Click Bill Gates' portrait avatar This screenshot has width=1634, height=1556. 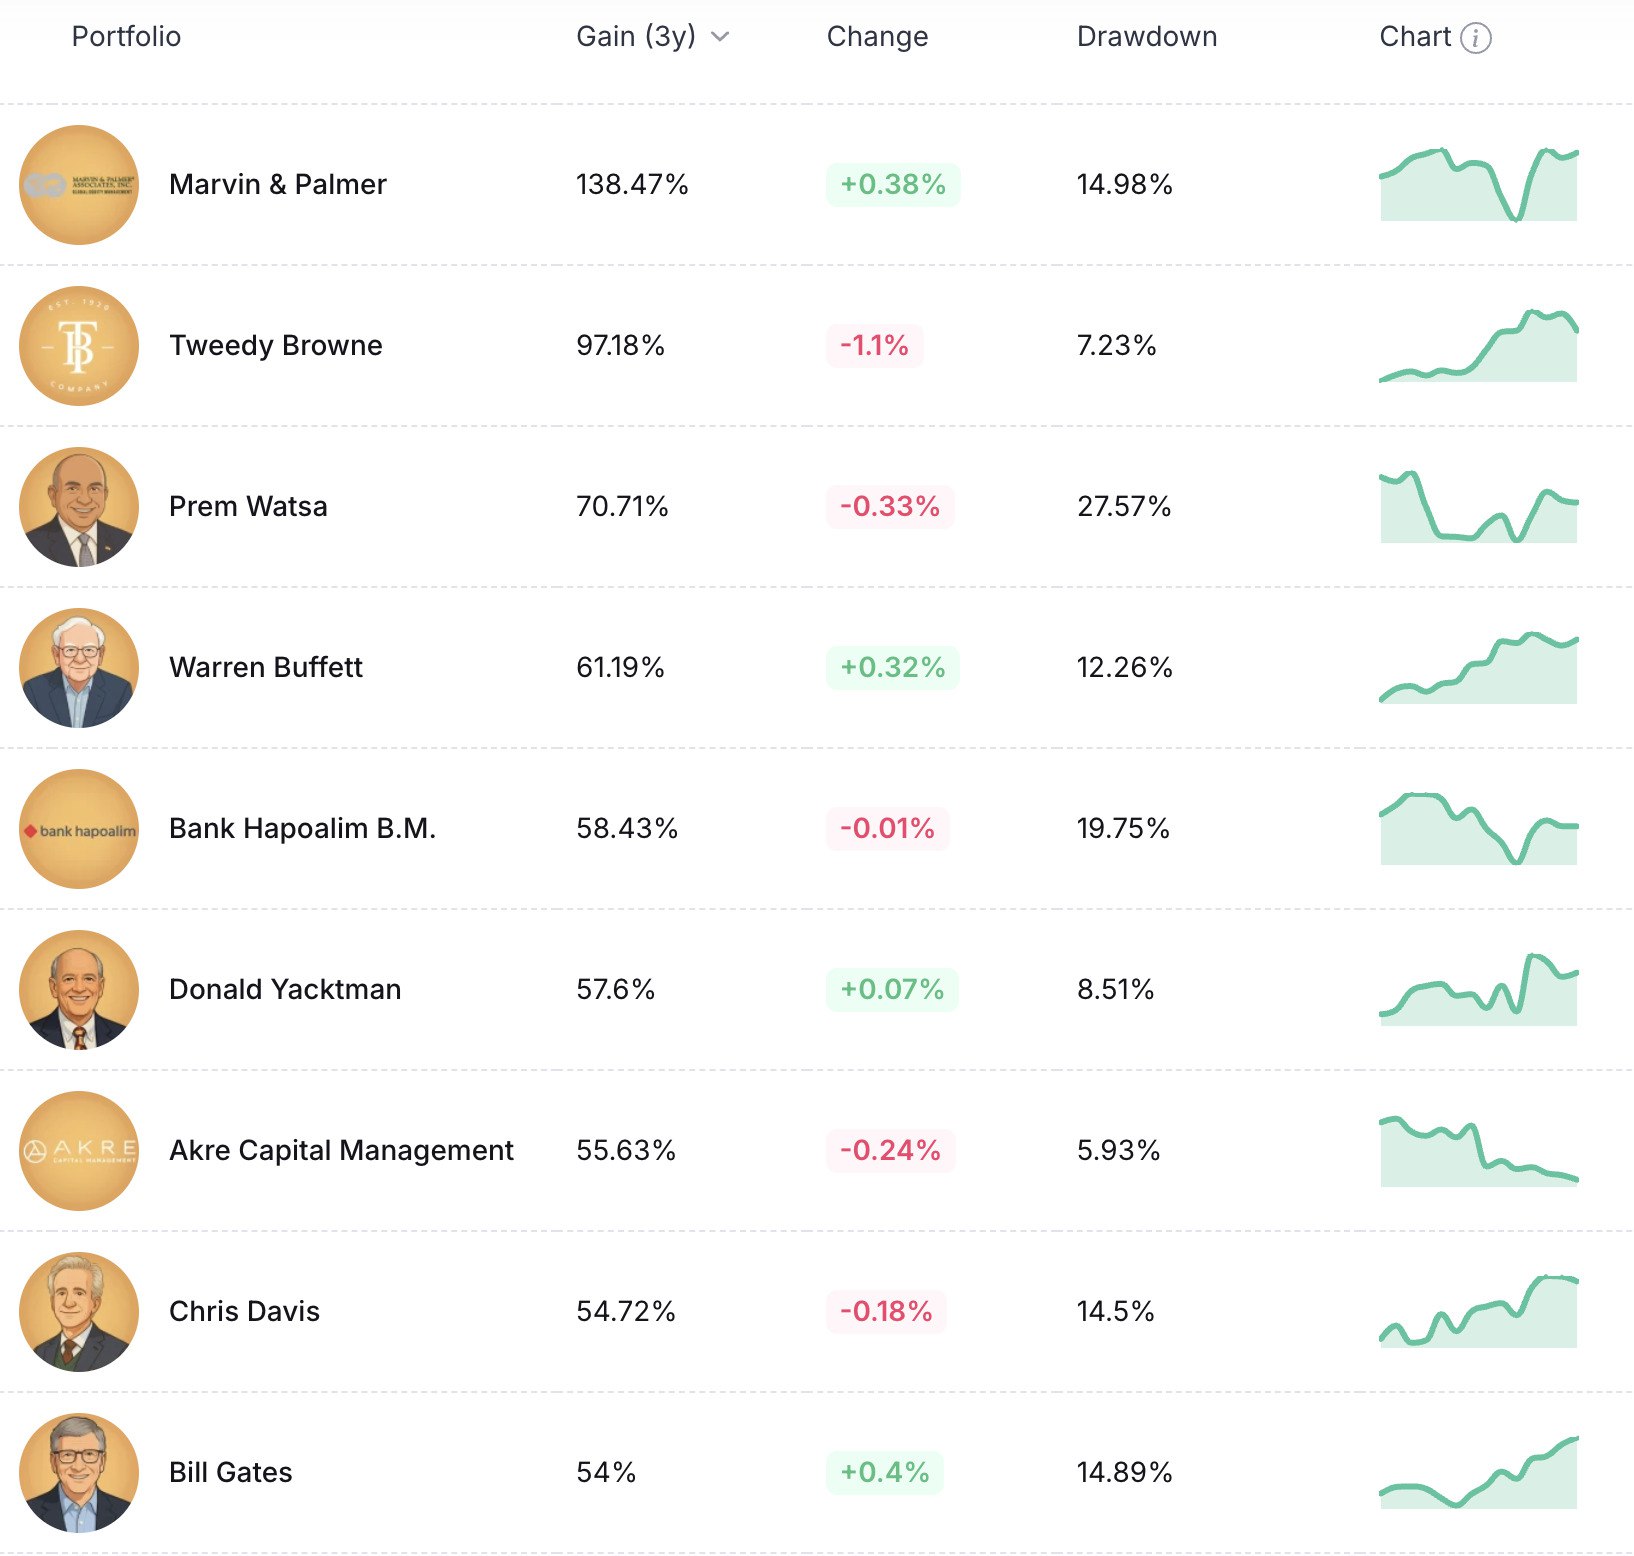[79, 1473]
